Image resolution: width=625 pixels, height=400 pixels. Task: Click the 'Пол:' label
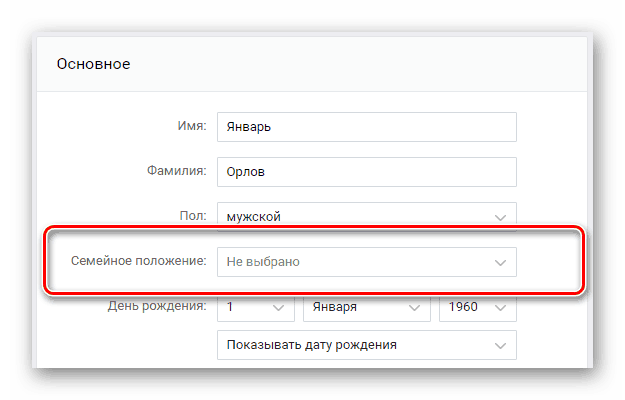pyautogui.click(x=192, y=215)
